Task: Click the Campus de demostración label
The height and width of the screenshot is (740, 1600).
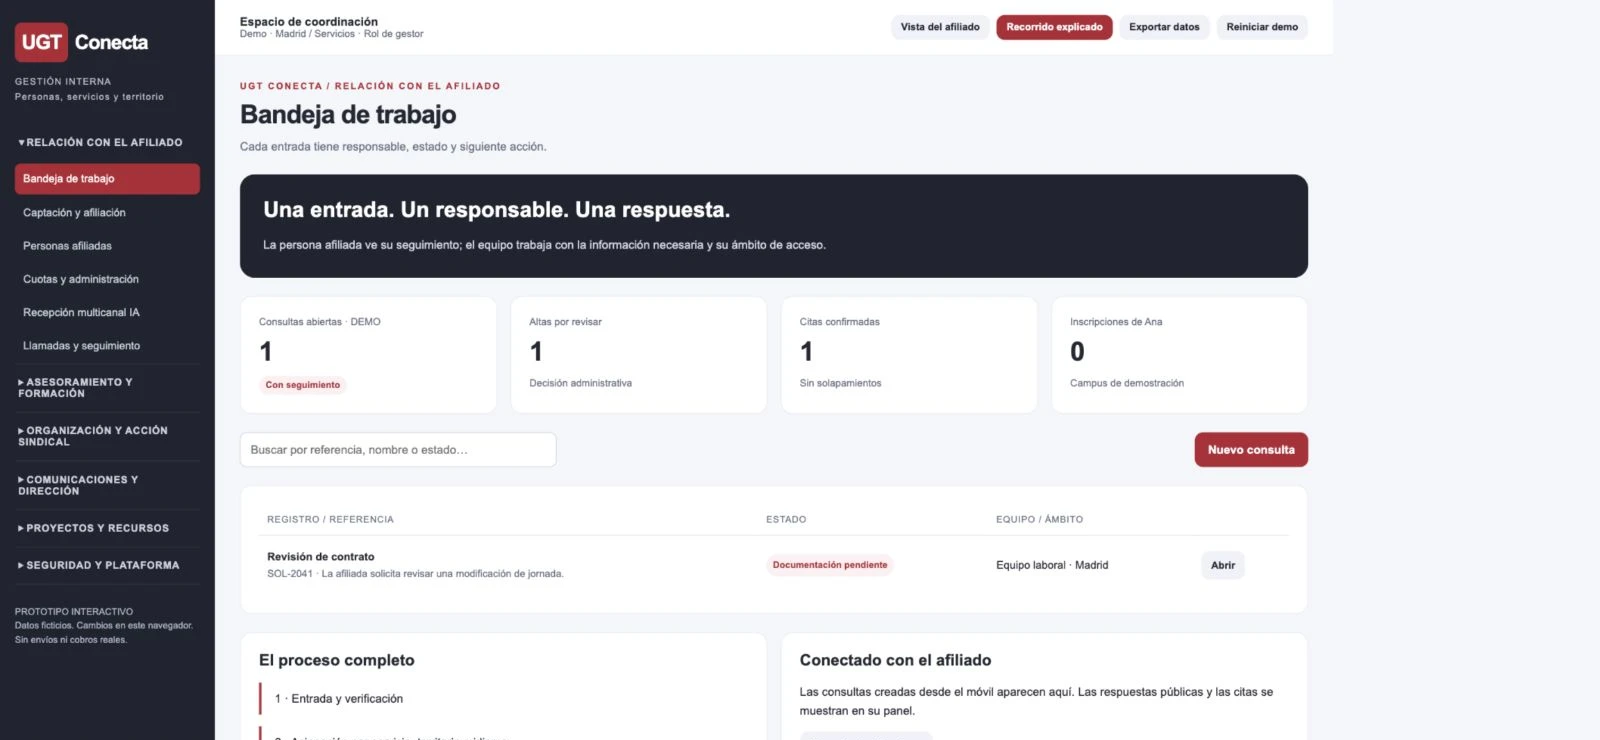Action: pos(1127,383)
